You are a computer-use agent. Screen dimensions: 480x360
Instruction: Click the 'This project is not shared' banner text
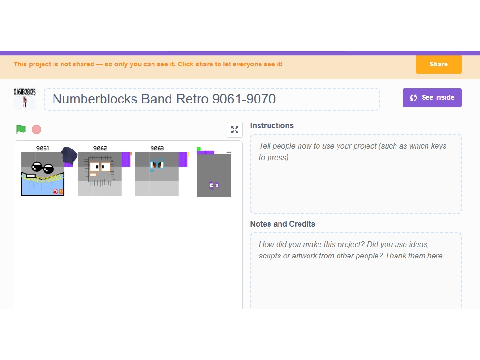(148, 64)
